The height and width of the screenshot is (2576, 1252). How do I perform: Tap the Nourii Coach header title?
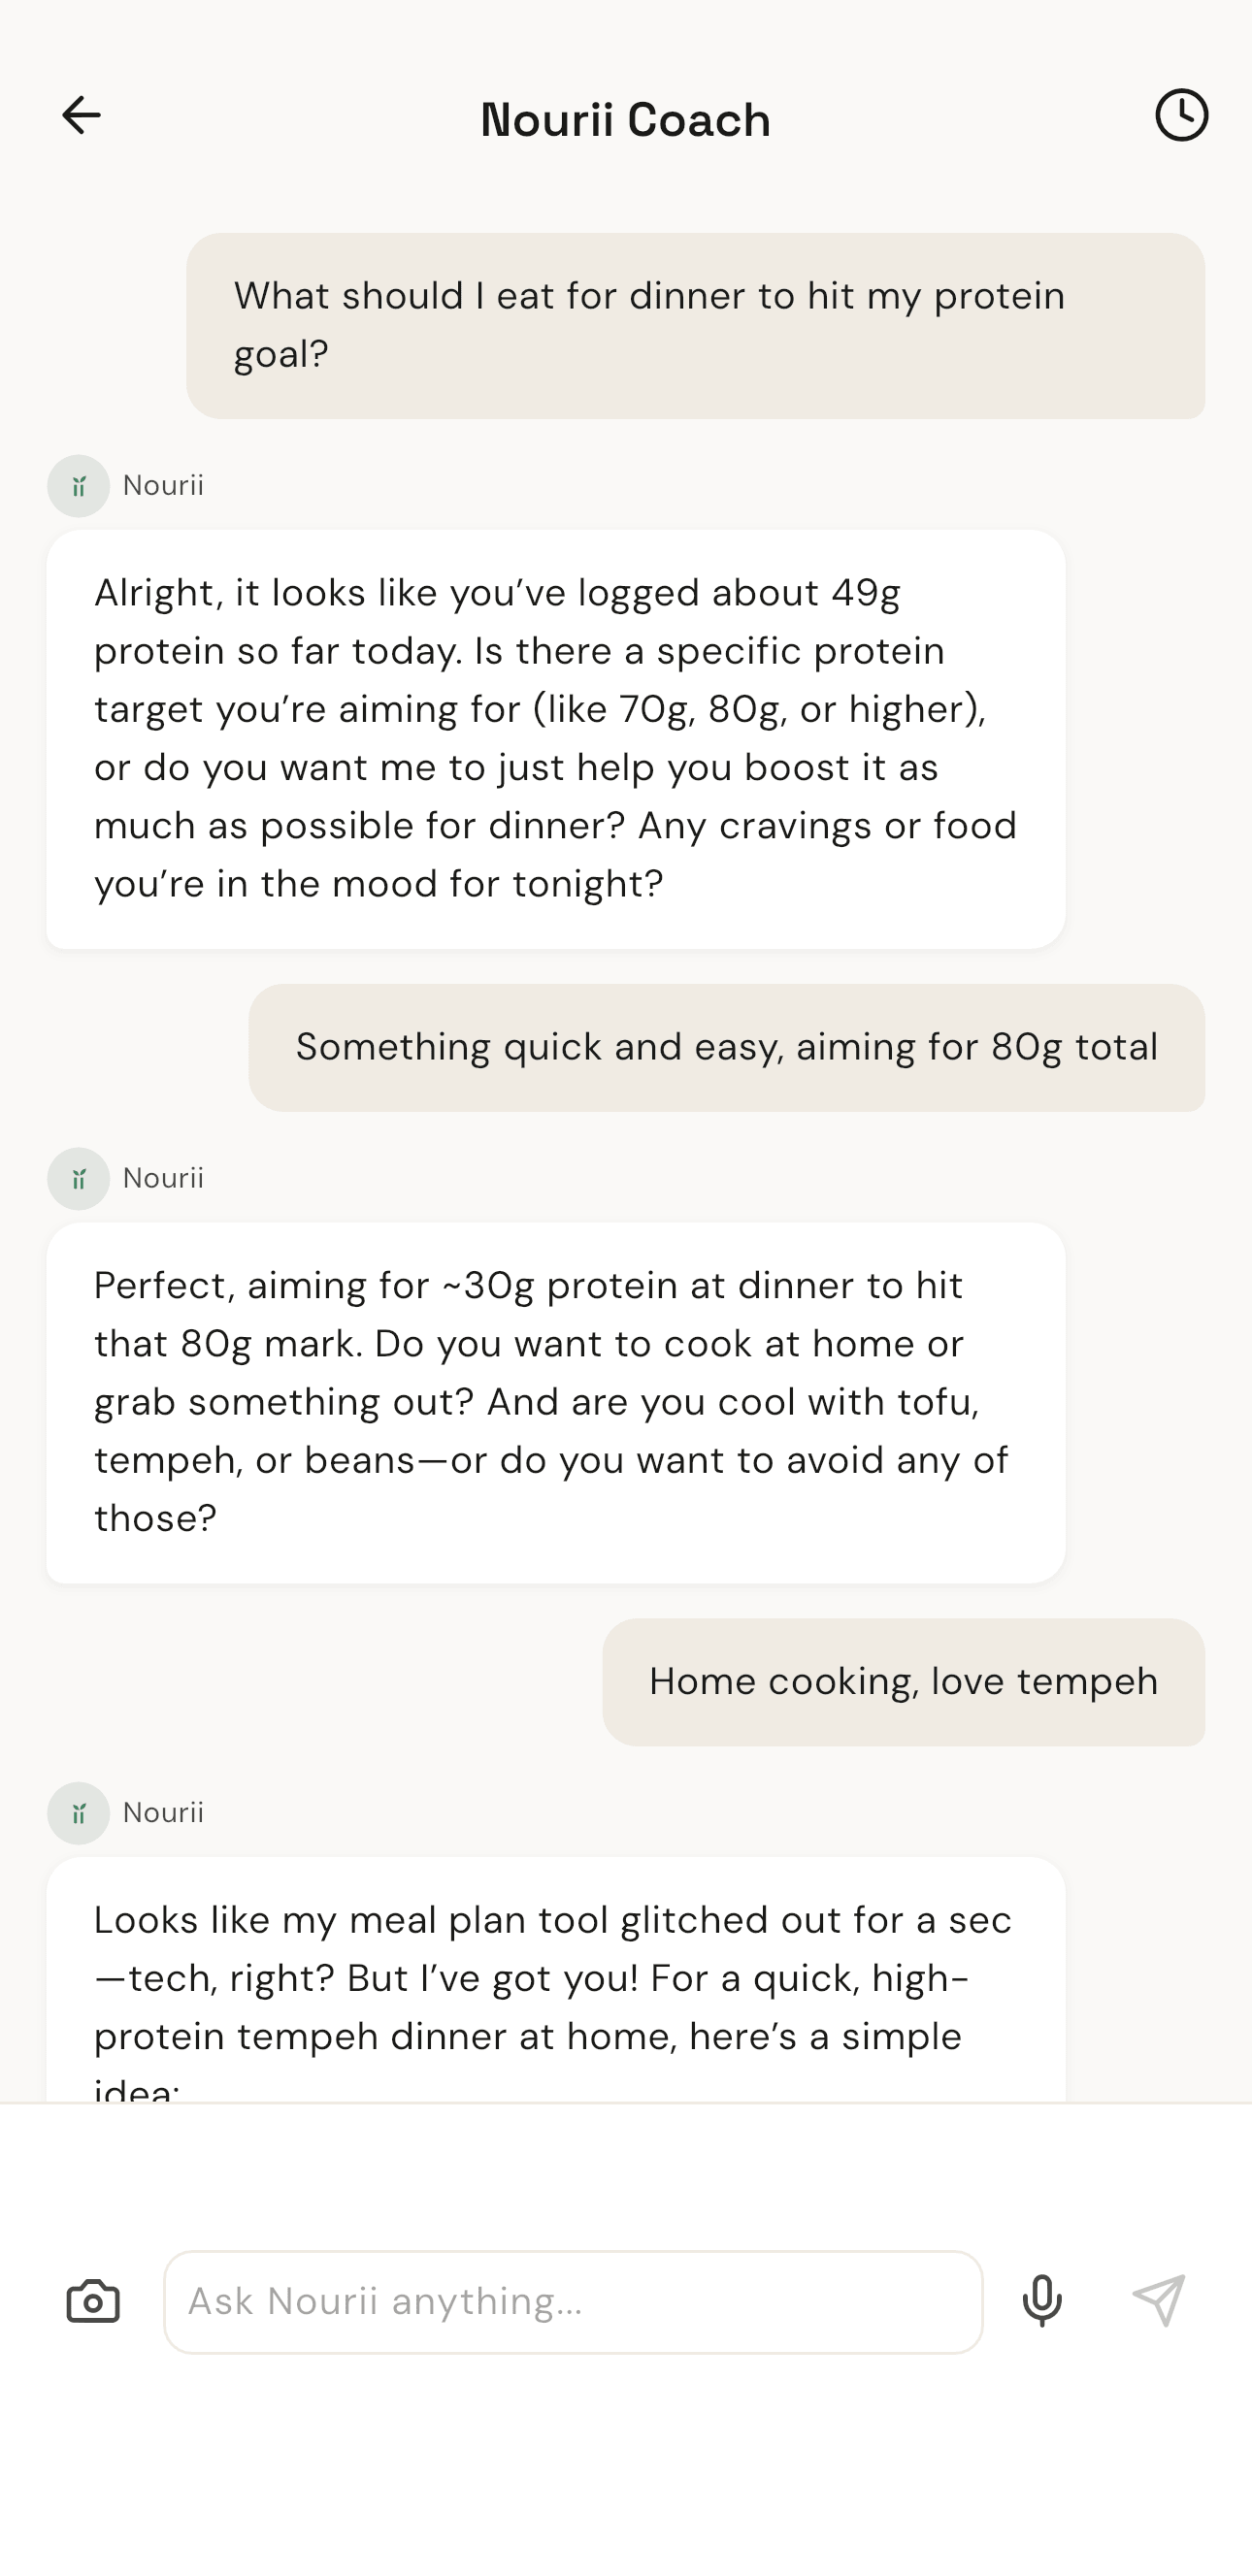tap(625, 119)
